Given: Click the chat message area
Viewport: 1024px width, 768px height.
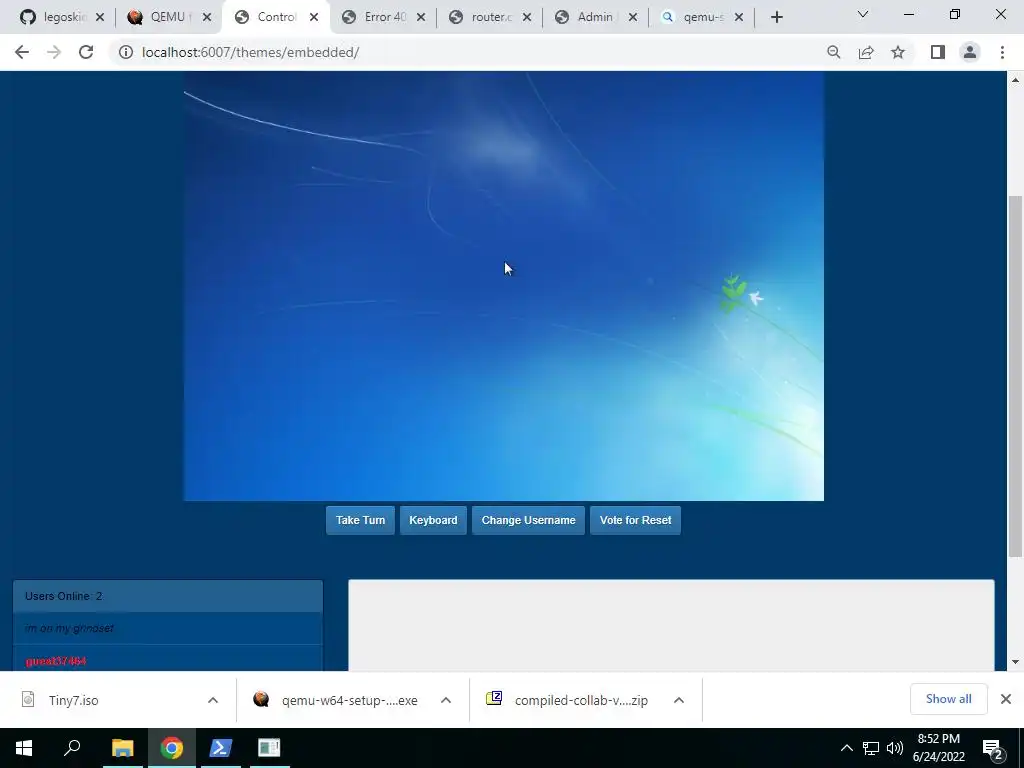Looking at the screenshot, I should (671, 625).
